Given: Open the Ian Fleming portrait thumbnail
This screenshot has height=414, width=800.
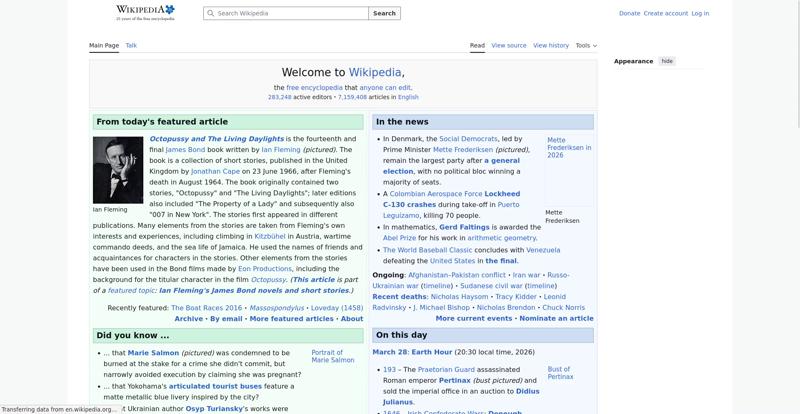Looking at the screenshot, I should [x=117, y=170].
